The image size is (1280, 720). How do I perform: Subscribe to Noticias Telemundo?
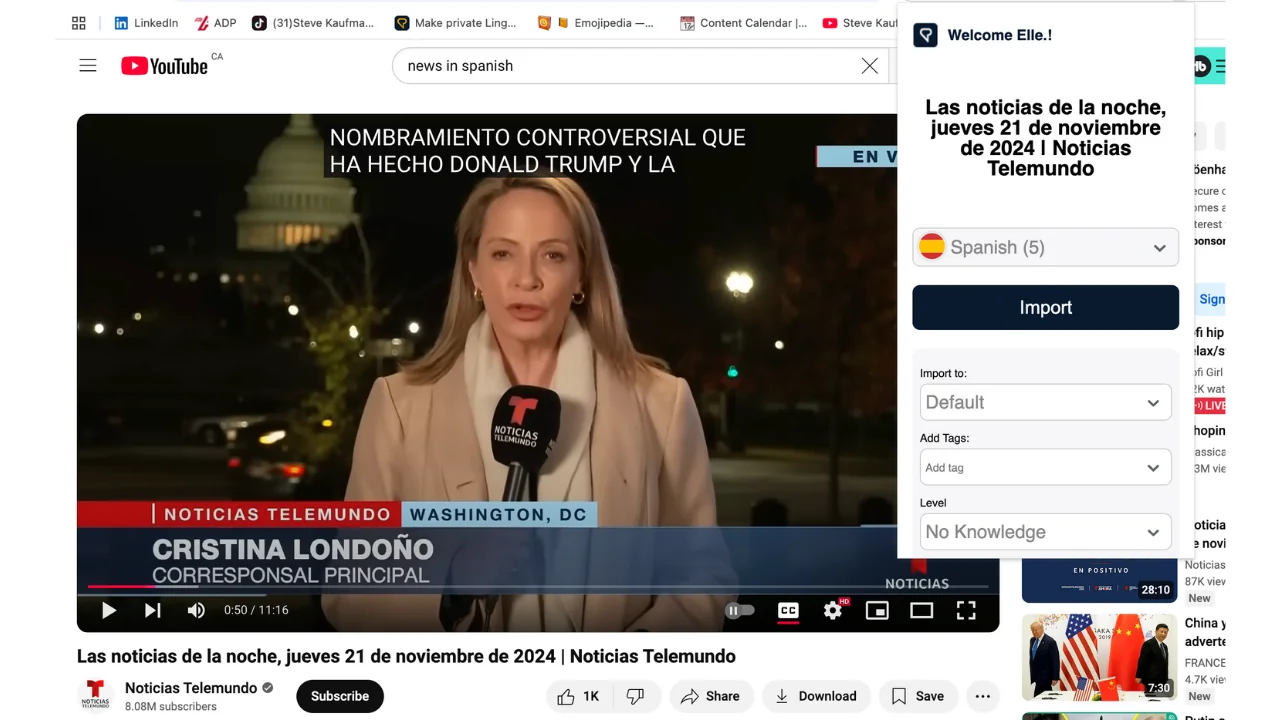click(340, 696)
